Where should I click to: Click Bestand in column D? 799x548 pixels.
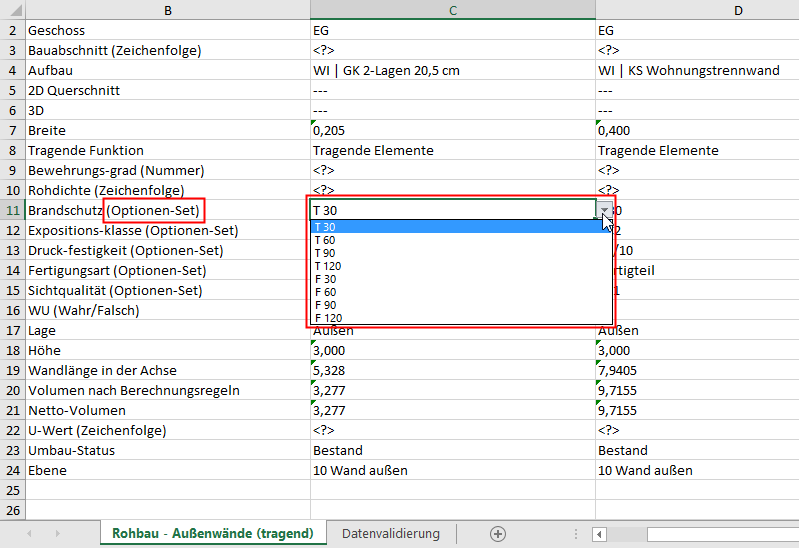coord(697,451)
